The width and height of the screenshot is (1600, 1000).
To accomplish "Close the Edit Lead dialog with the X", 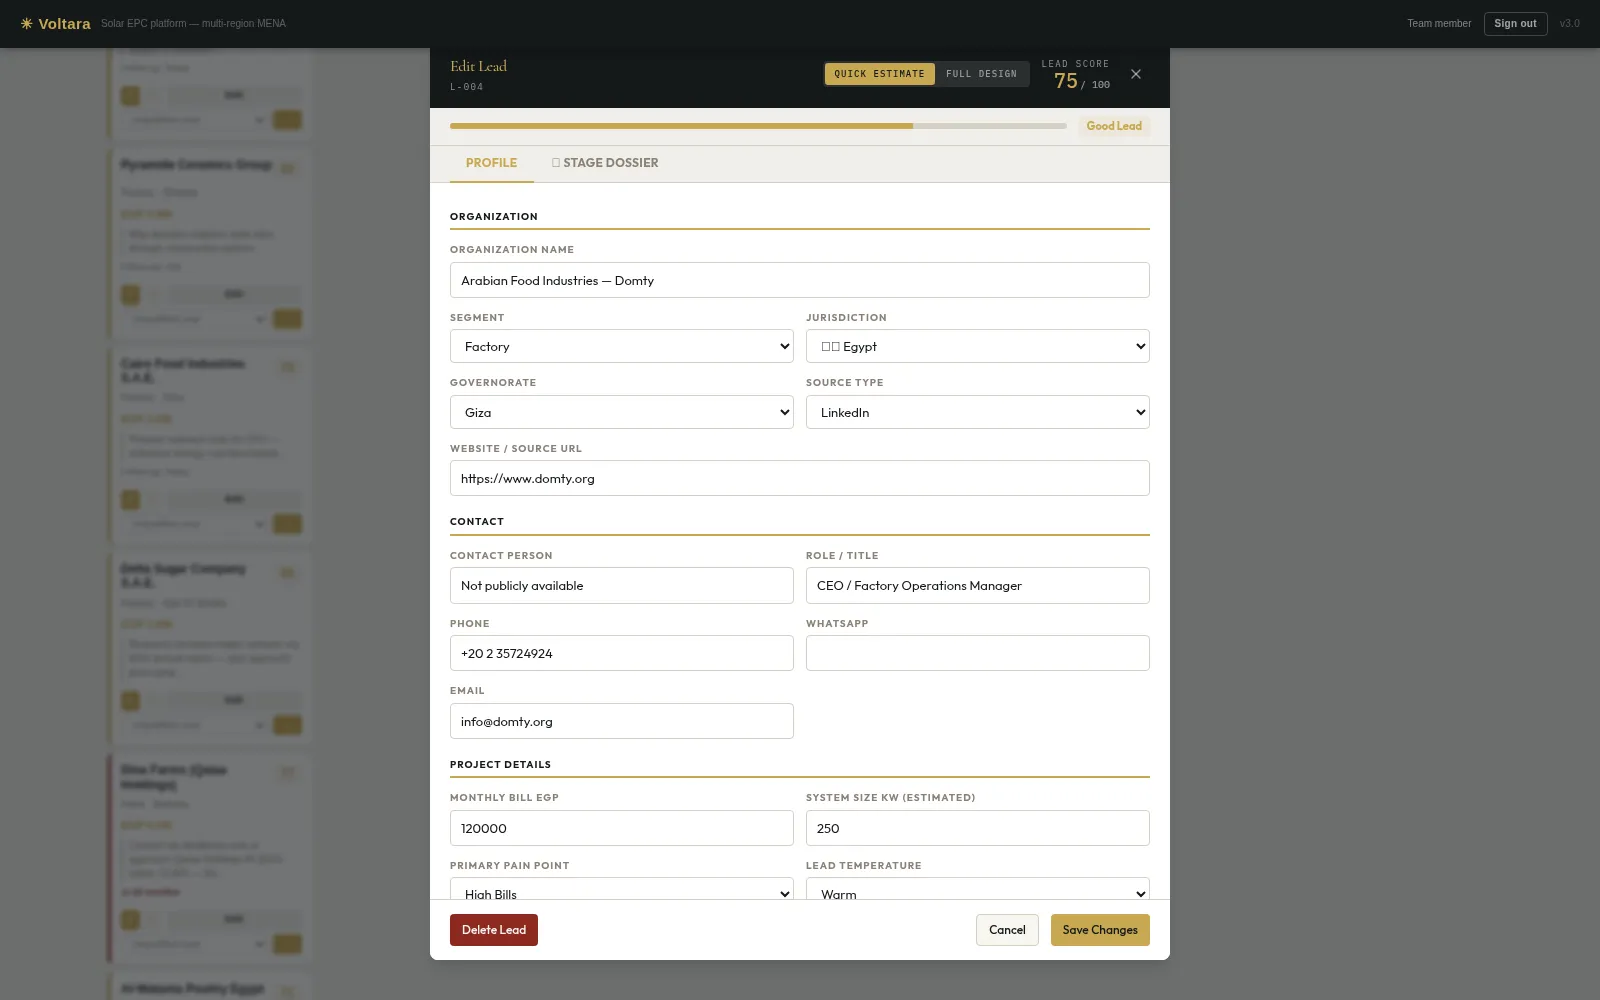I will click(x=1136, y=74).
